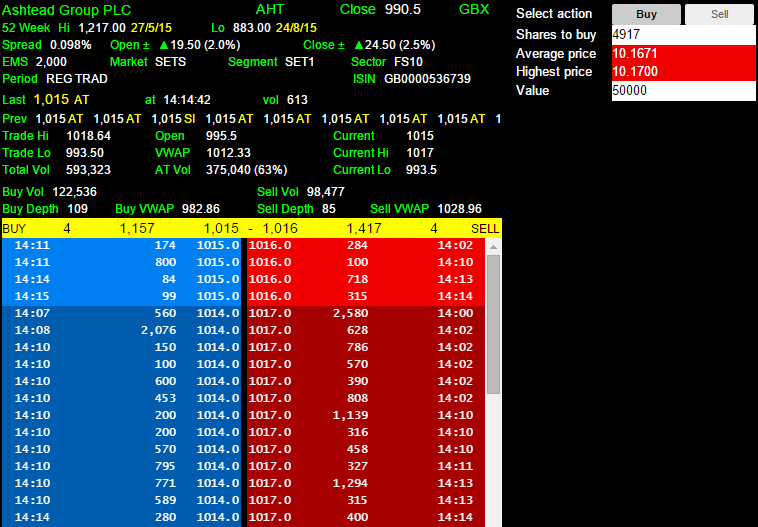Click the Value input showing 50000
The image size is (758, 527).
coord(683,91)
